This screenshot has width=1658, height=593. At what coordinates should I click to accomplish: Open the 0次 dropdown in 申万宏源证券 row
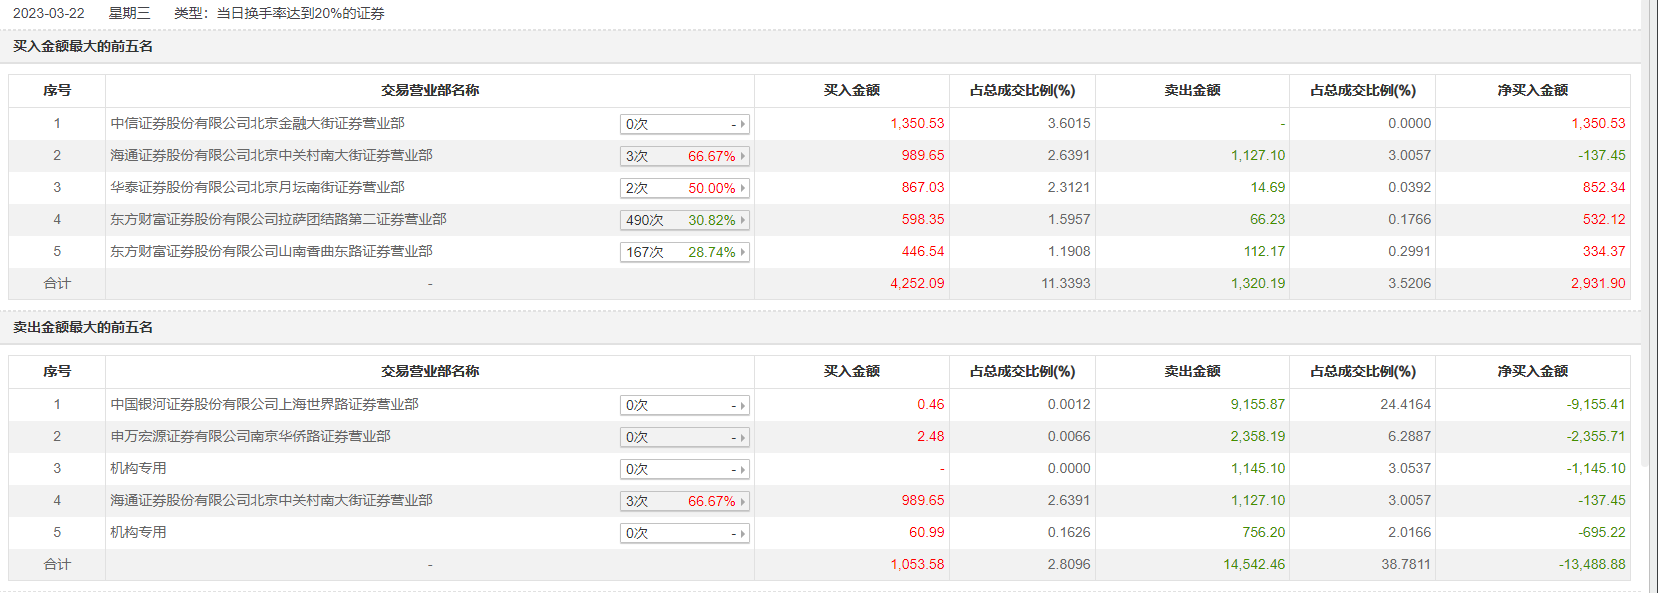[685, 437]
